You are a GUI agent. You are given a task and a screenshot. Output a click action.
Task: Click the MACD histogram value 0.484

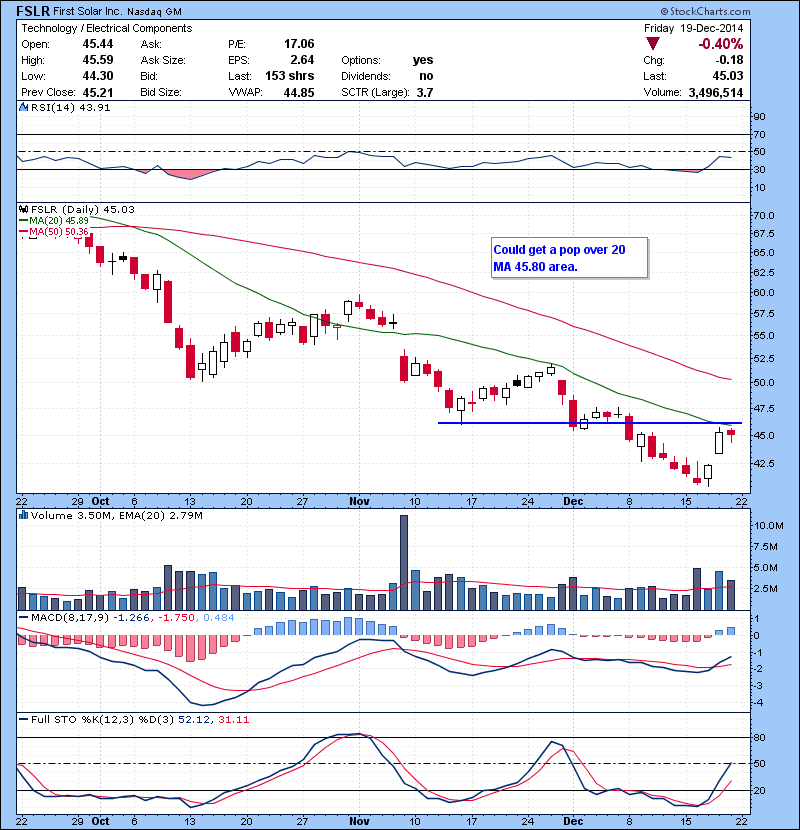pyautogui.click(x=219, y=617)
